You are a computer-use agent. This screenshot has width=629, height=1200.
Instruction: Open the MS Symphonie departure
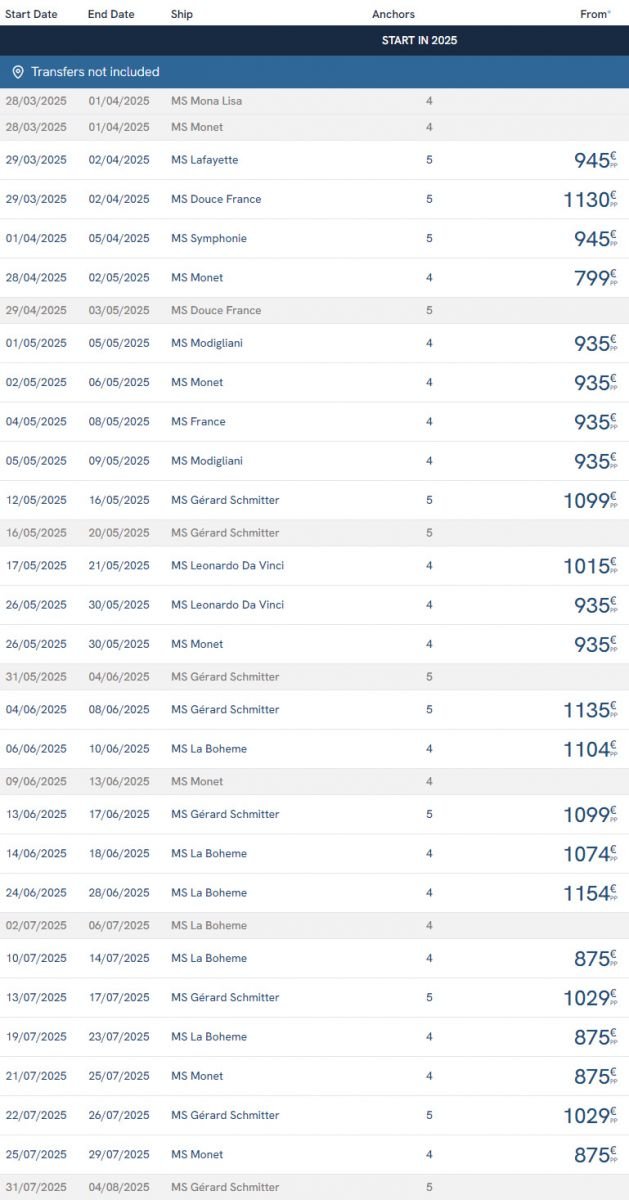(x=208, y=239)
